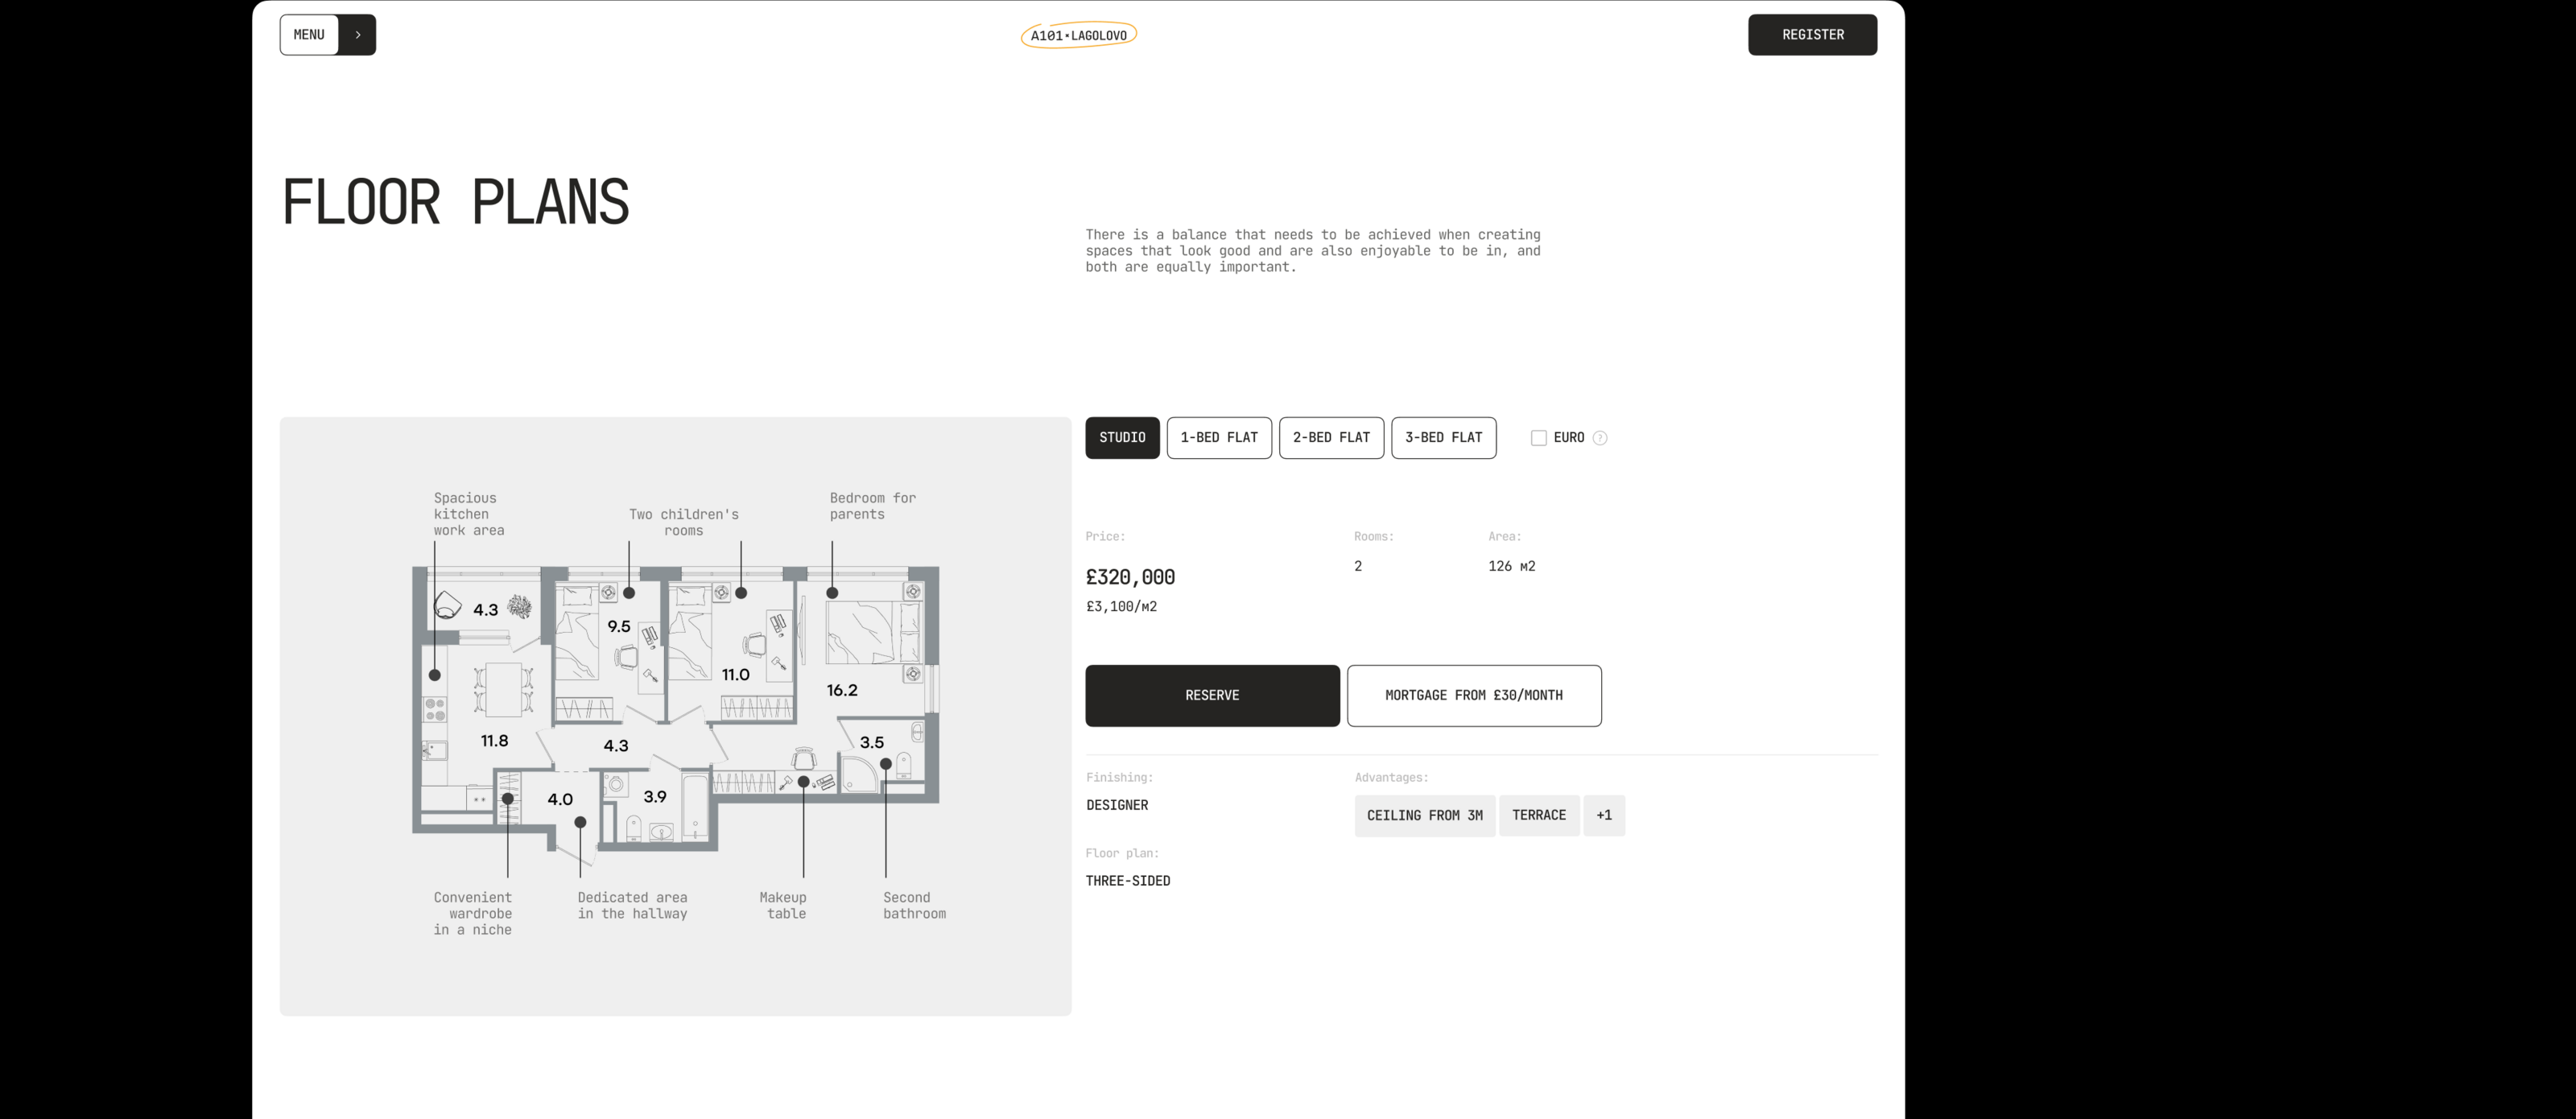
Task: Expand the +1 more advantages chip
Action: click(1604, 816)
